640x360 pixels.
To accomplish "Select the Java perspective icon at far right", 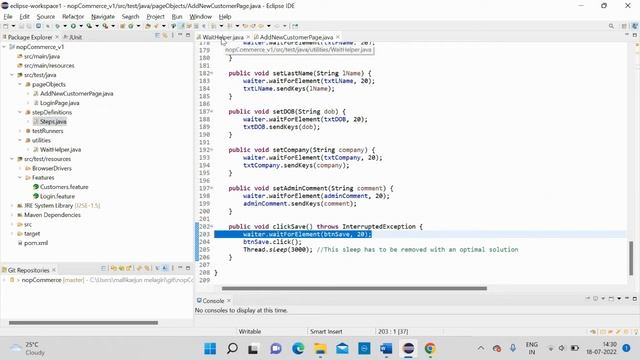I will (x=635, y=26).
